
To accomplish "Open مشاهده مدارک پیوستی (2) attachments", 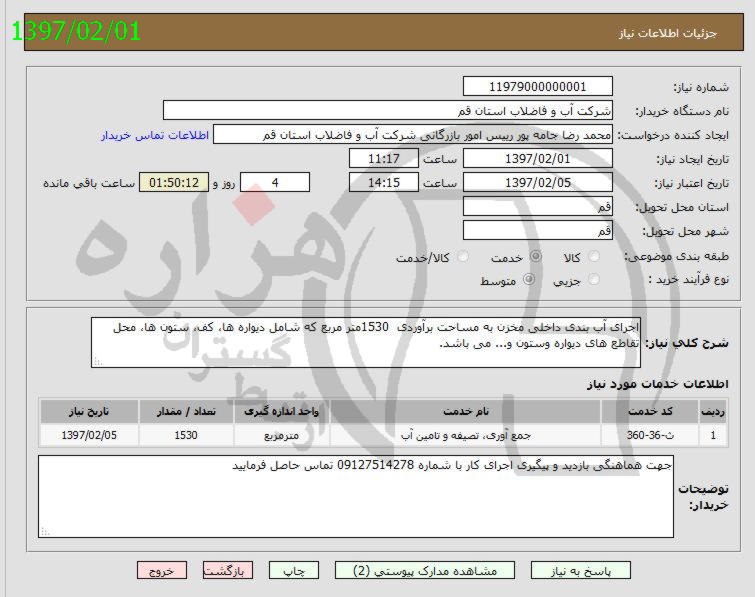I will pyautogui.click(x=425, y=571).
